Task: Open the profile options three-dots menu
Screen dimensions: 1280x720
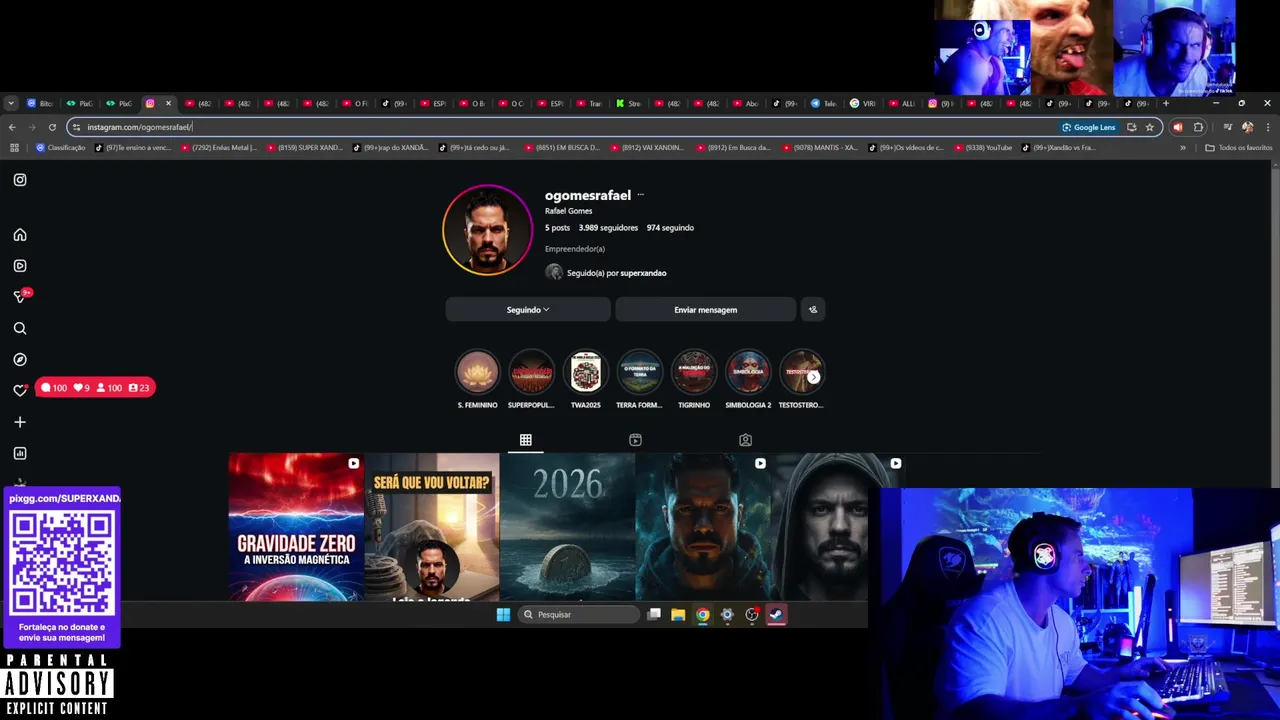Action: 641,195
